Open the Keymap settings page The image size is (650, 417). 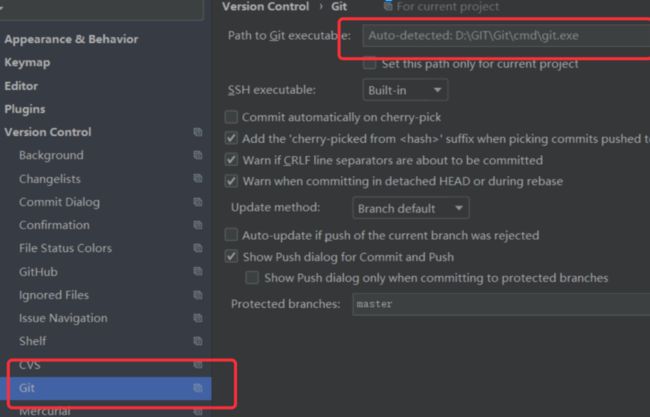pos(27,63)
